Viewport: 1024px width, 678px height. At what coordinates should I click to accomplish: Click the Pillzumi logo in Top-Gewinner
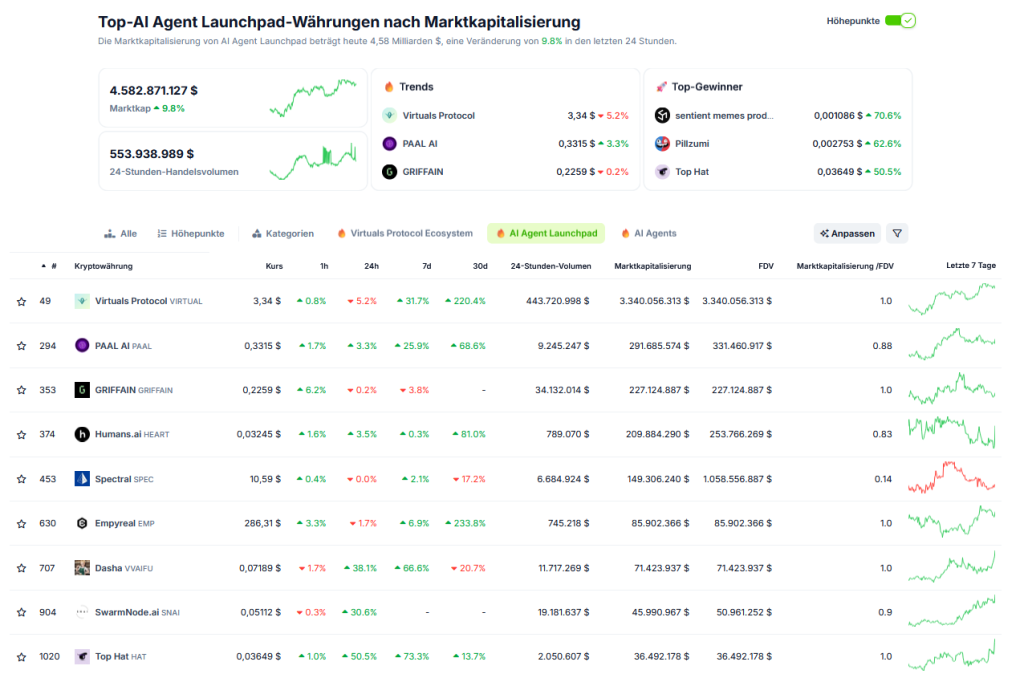pos(662,144)
